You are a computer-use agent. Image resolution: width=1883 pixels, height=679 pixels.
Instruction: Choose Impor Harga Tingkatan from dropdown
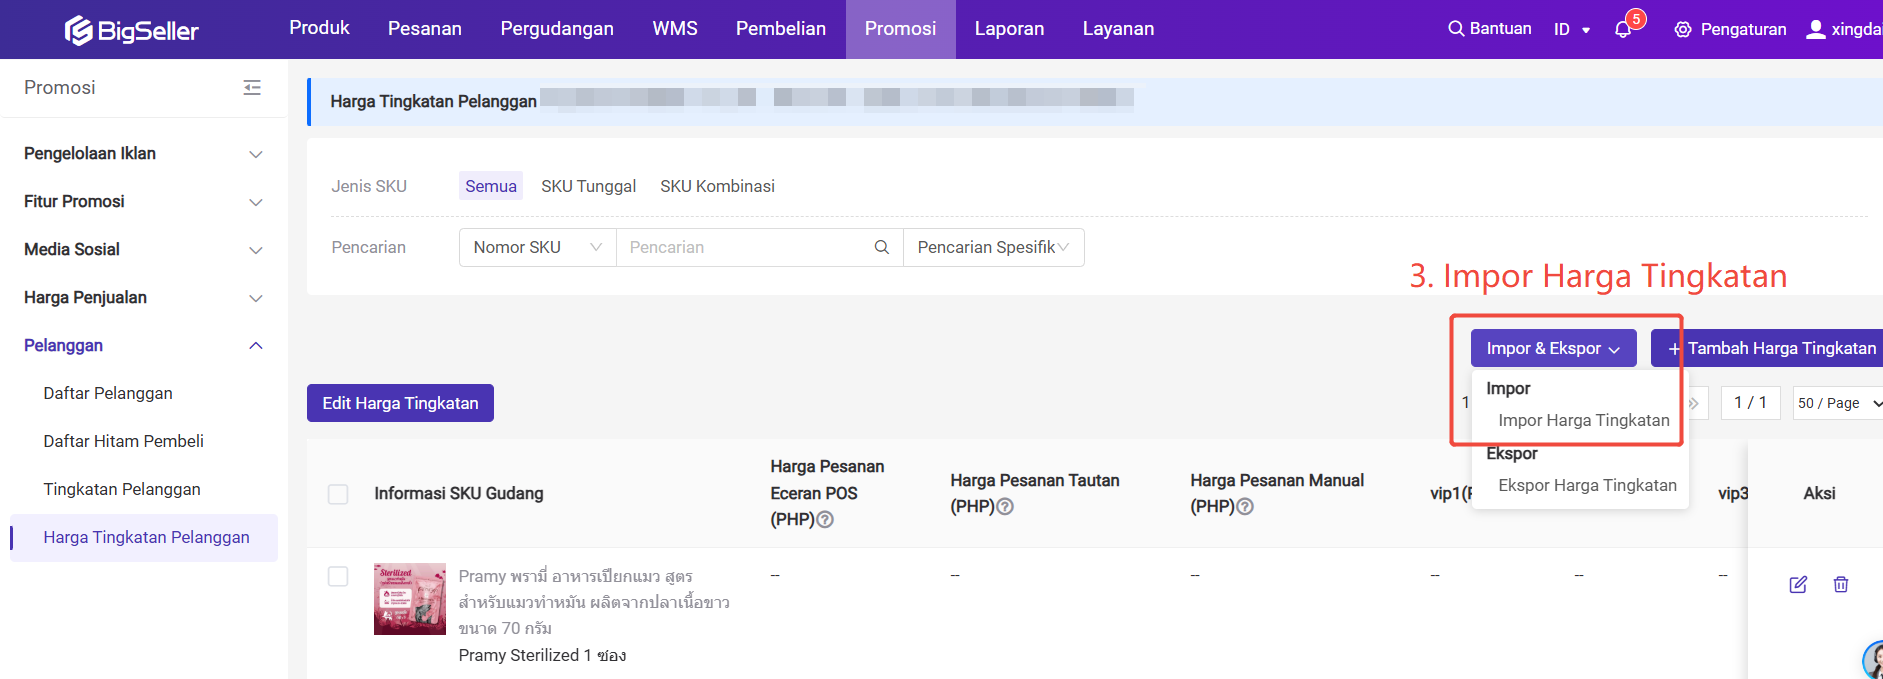(x=1583, y=420)
